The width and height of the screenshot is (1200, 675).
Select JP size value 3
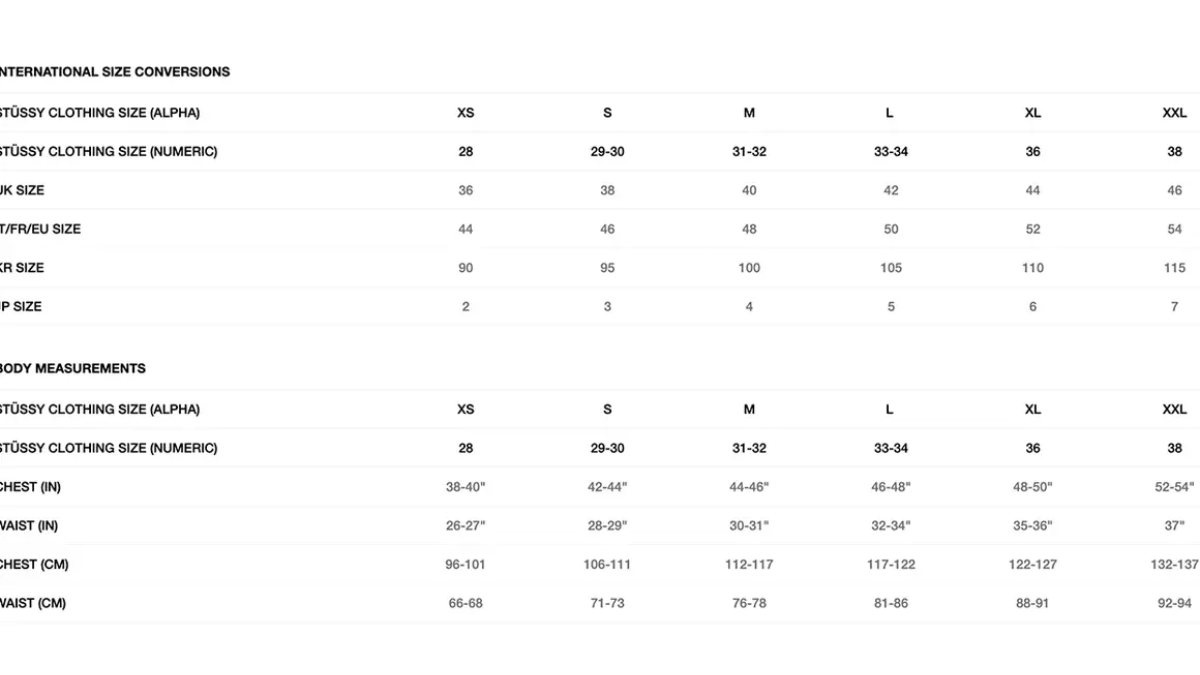coord(607,307)
